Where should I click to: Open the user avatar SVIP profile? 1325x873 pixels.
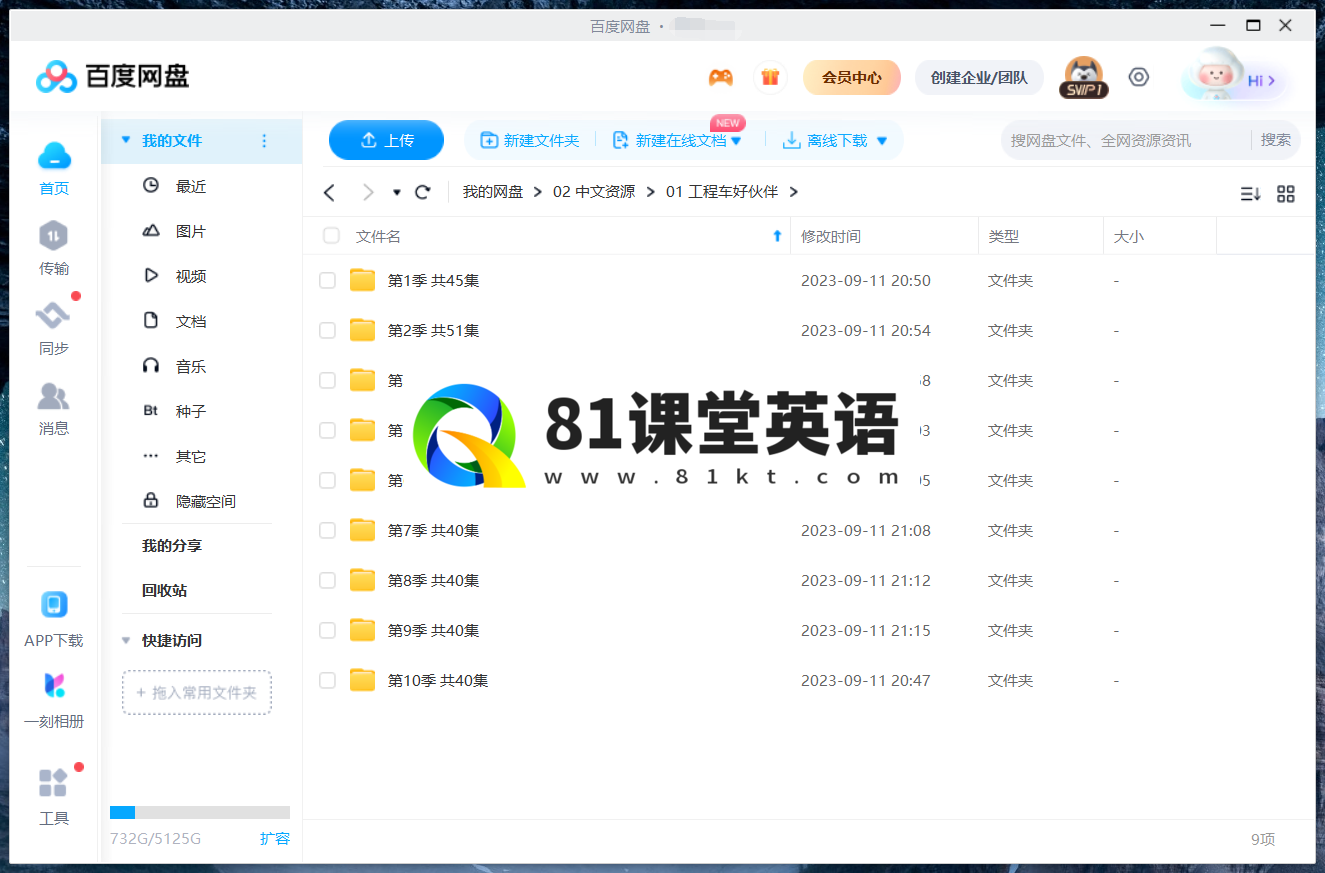1084,77
